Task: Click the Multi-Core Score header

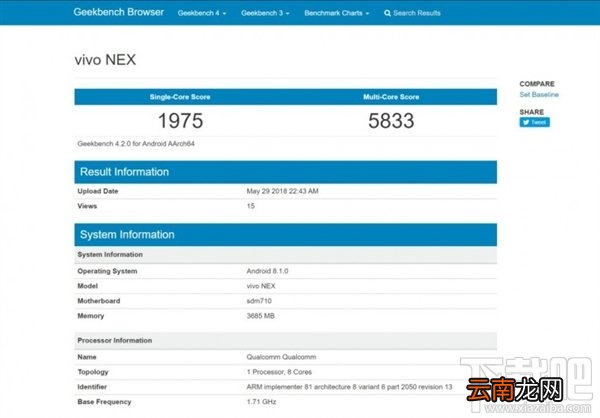Action: 391,97
